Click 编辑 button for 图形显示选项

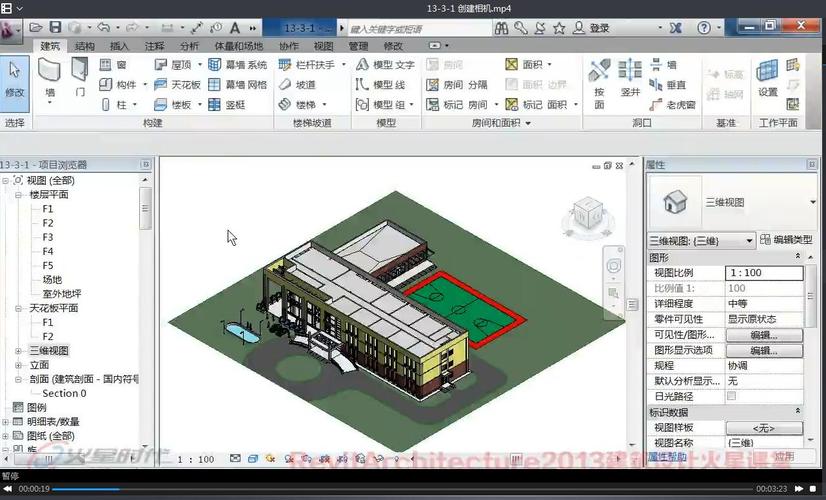763,350
